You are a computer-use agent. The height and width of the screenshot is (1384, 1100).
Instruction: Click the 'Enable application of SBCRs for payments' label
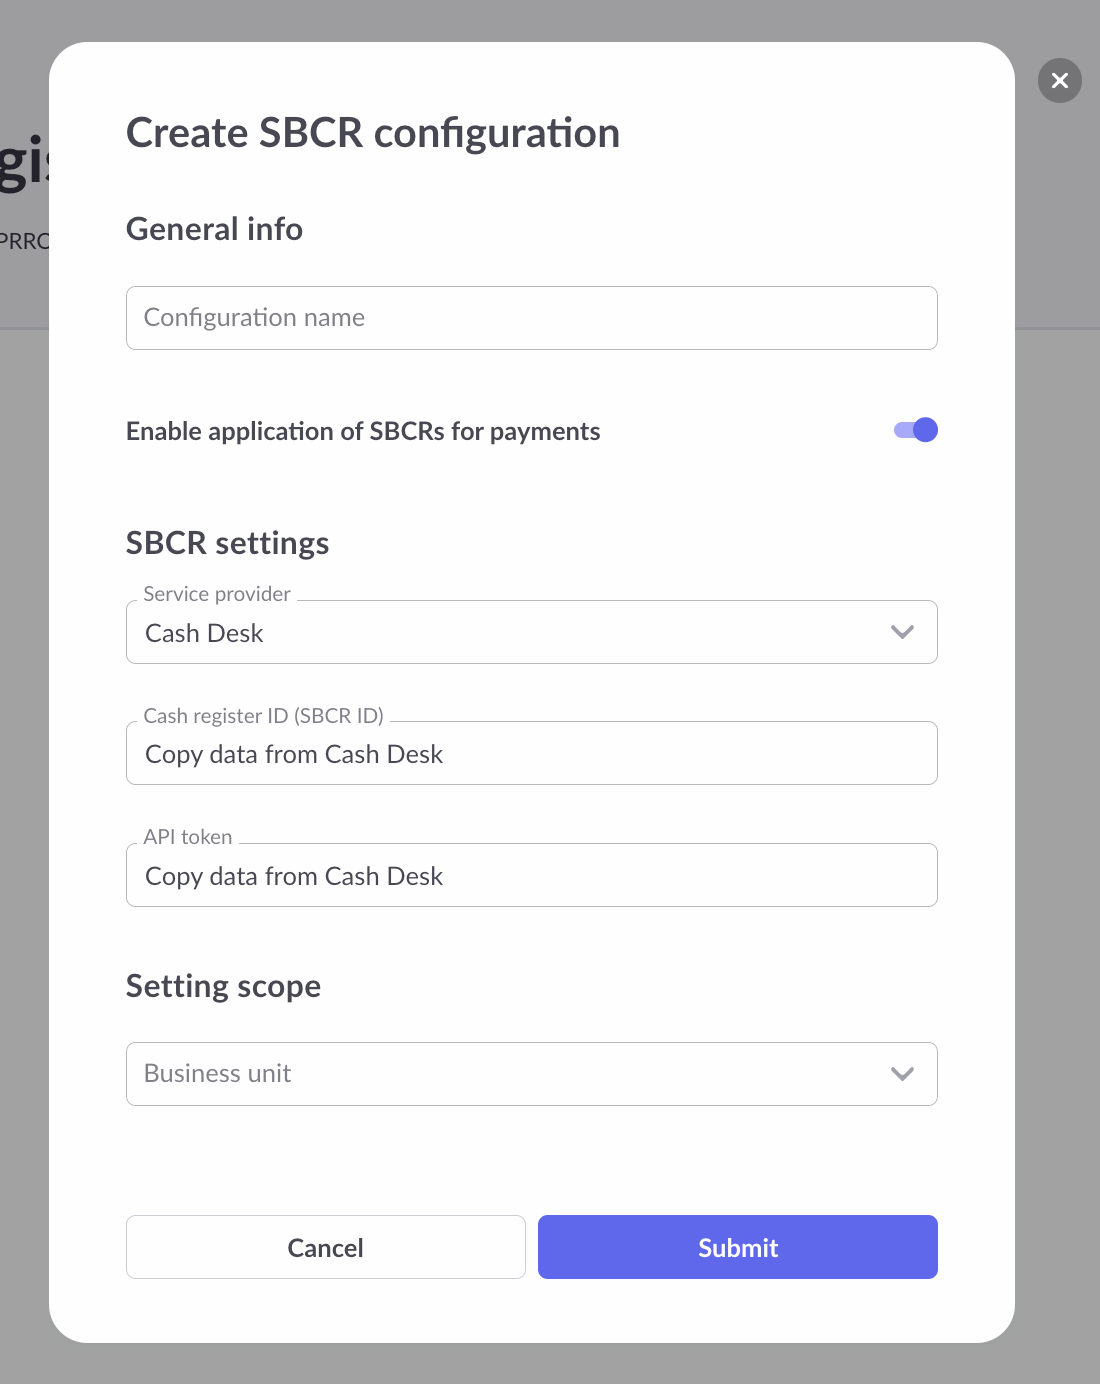click(363, 431)
